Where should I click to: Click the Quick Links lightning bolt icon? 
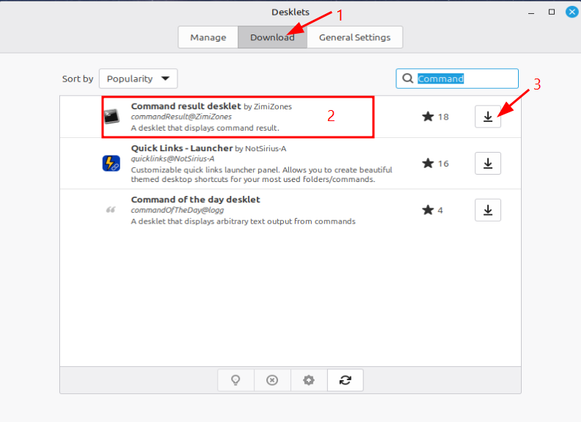(111, 163)
